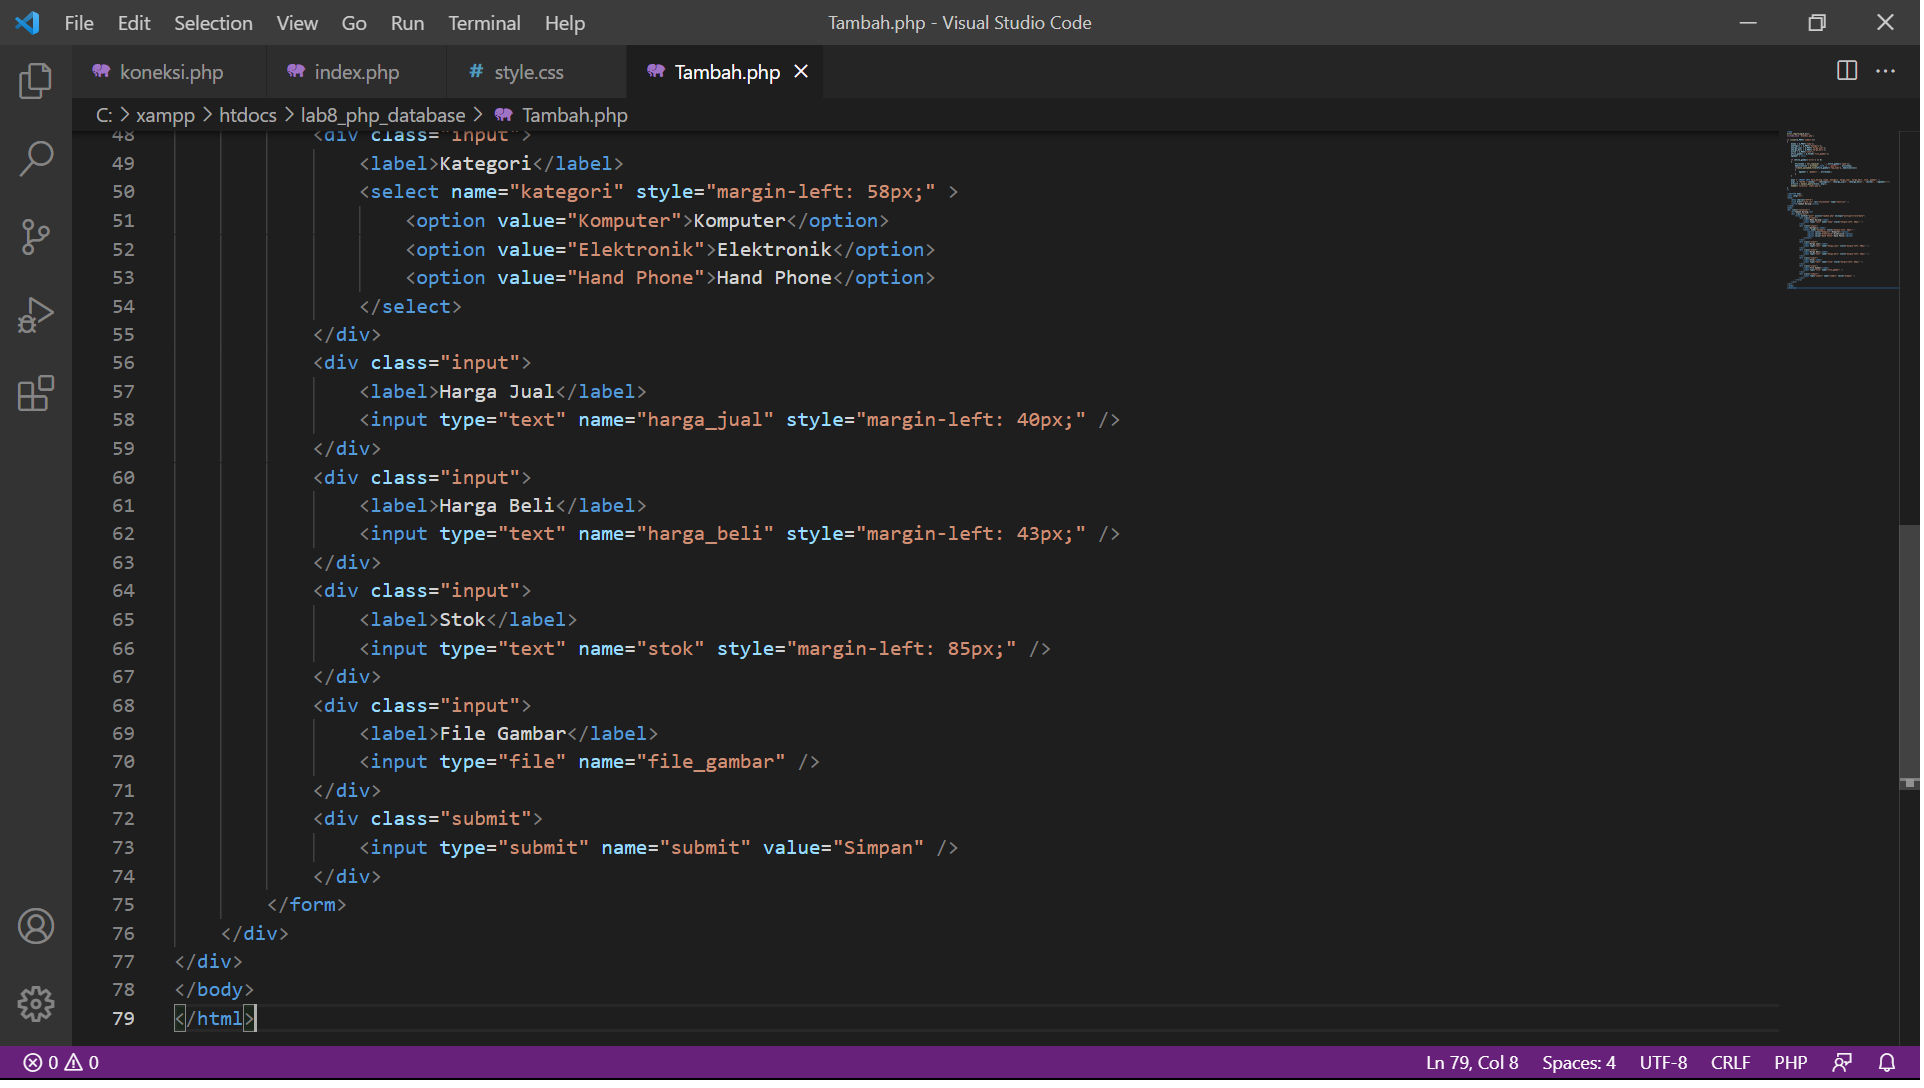Viewport: 1924px width, 1088px height.
Task: Click Ln 79, Col 8 to go to line
Action: click(1470, 1062)
